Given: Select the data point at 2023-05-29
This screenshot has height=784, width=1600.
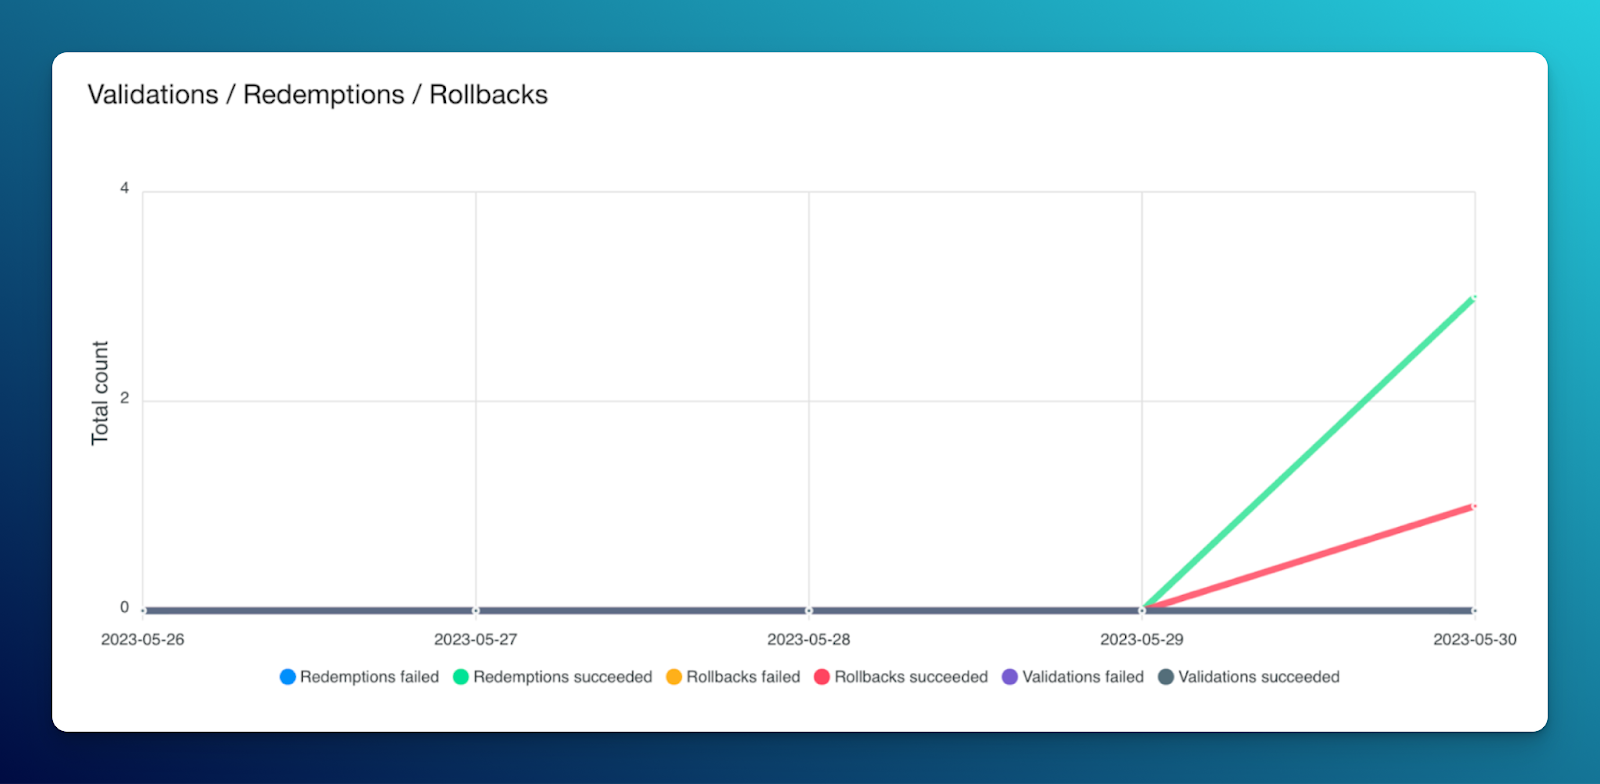Looking at the screenshot, I should click(1142, 610).
